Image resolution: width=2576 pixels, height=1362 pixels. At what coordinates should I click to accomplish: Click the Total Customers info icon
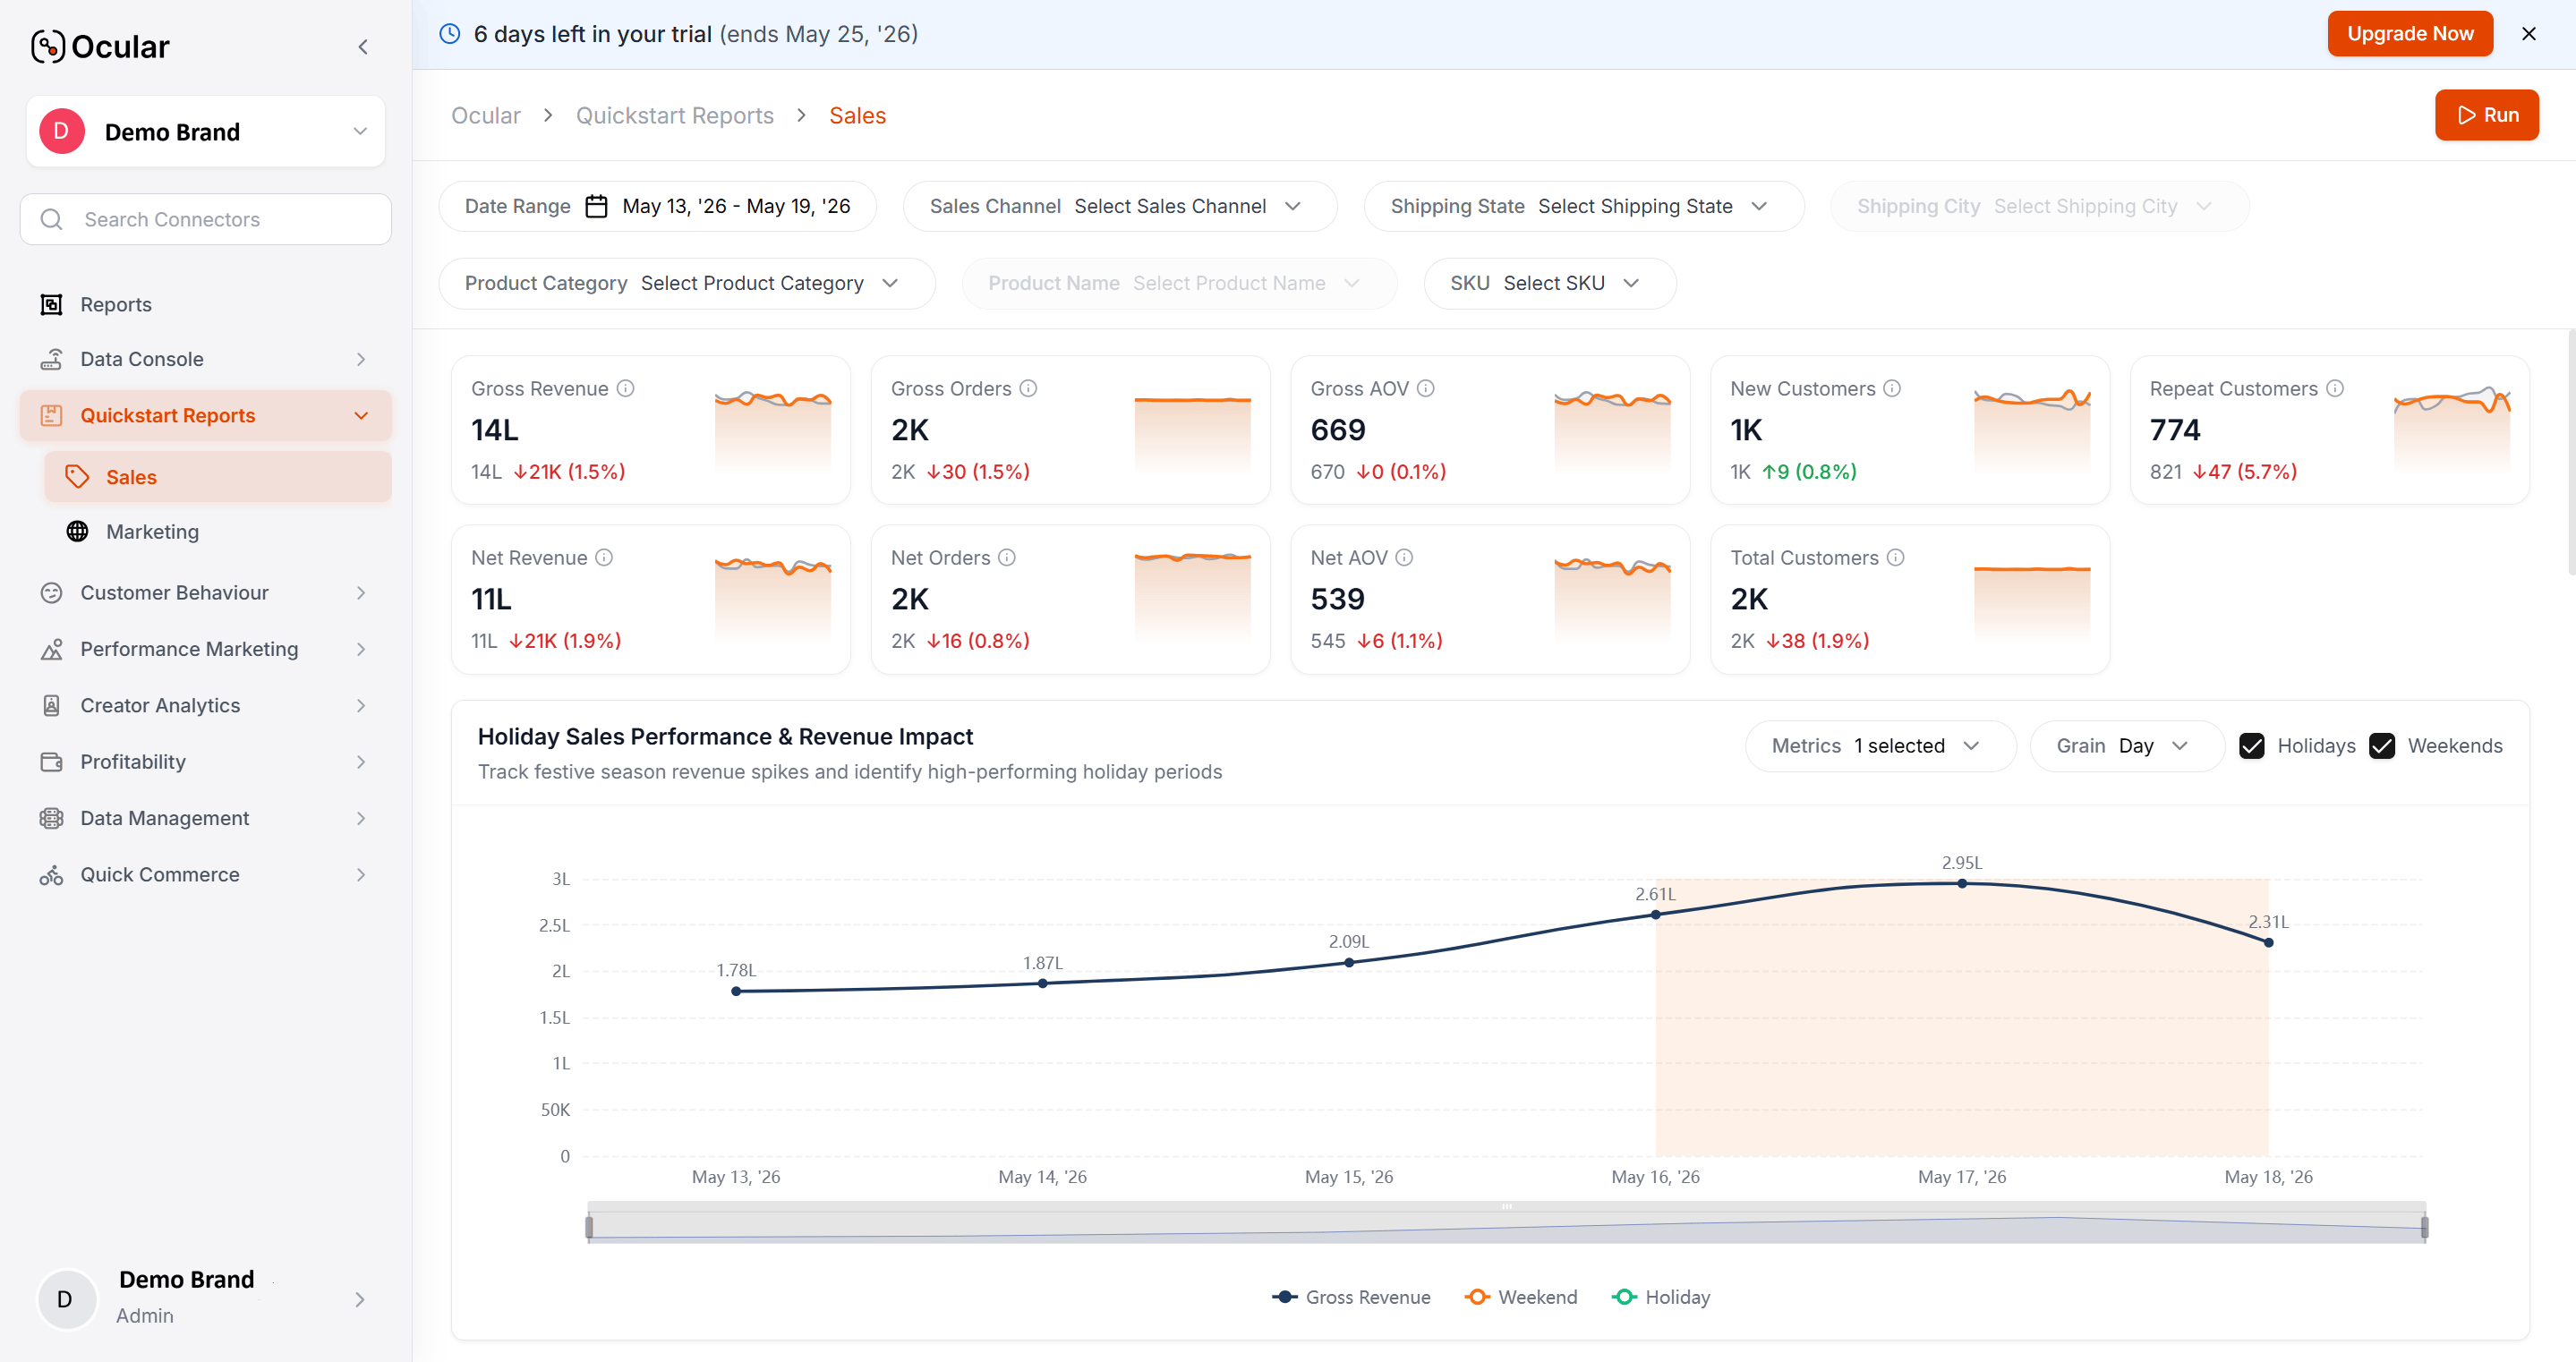click(x=1895, y=557)
